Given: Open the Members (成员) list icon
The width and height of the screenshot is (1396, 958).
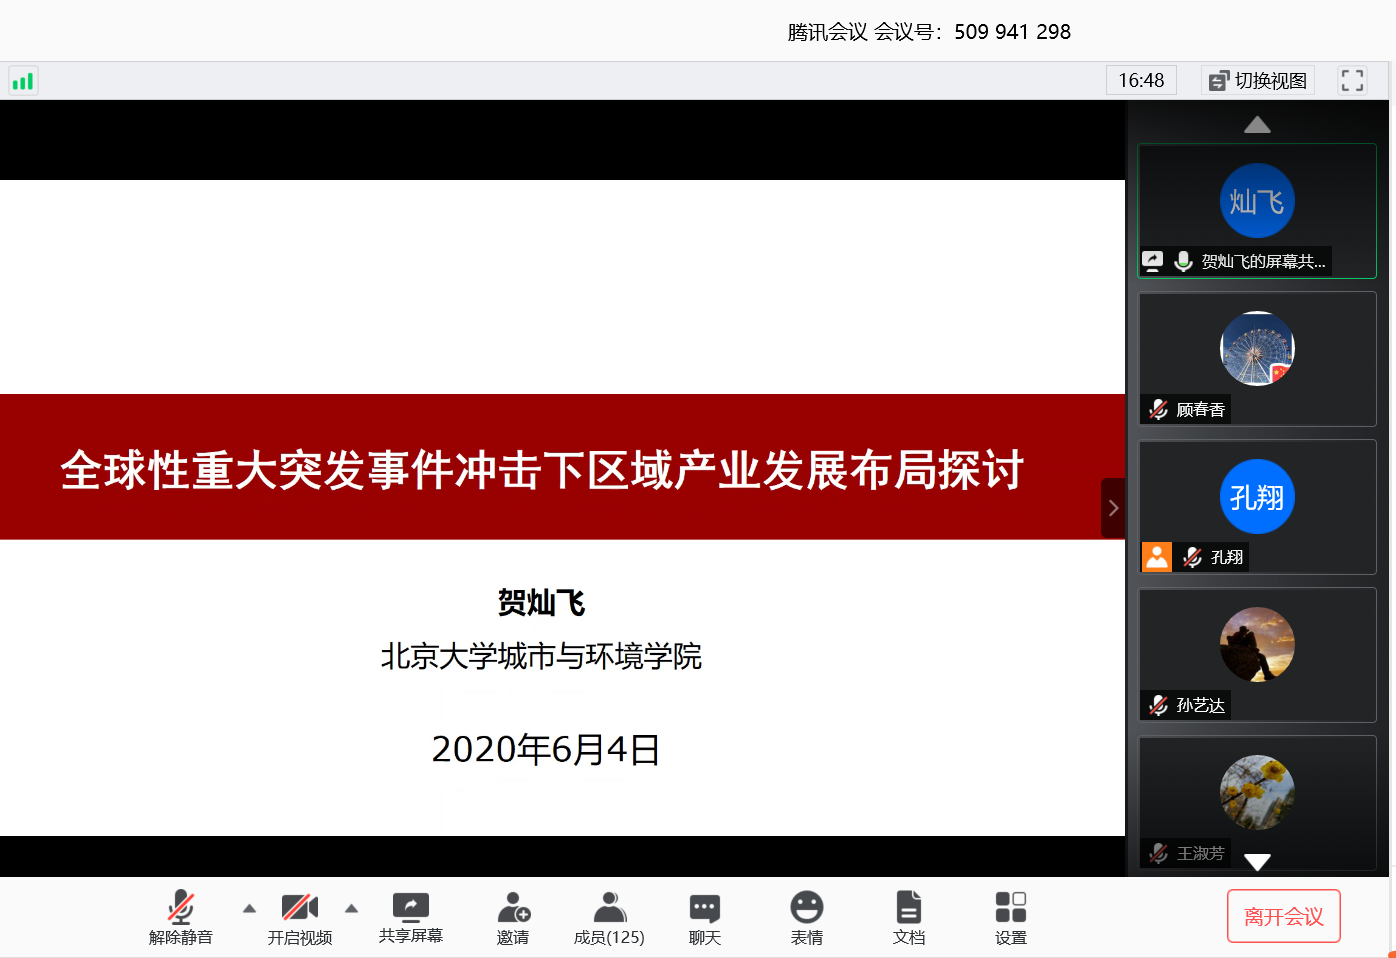Looking at the screenshot, I should 609,908.
